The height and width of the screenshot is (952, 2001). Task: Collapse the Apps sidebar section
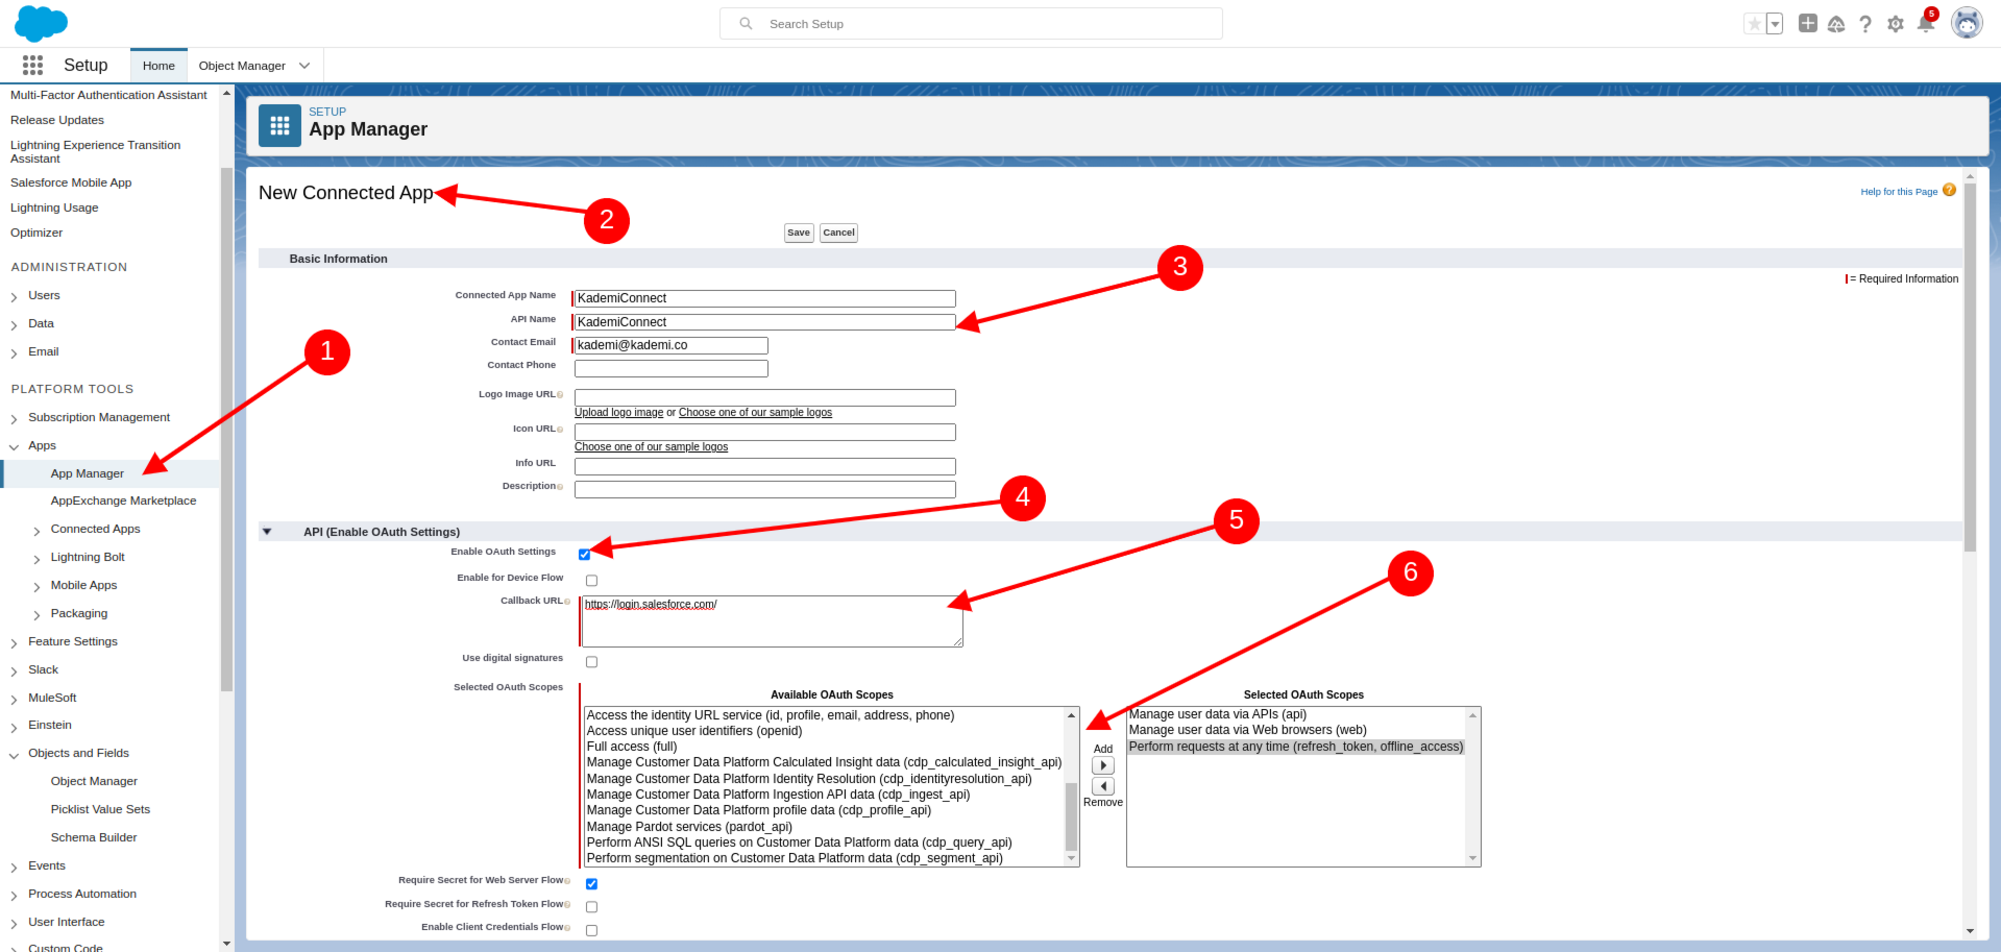pos(14,447)
